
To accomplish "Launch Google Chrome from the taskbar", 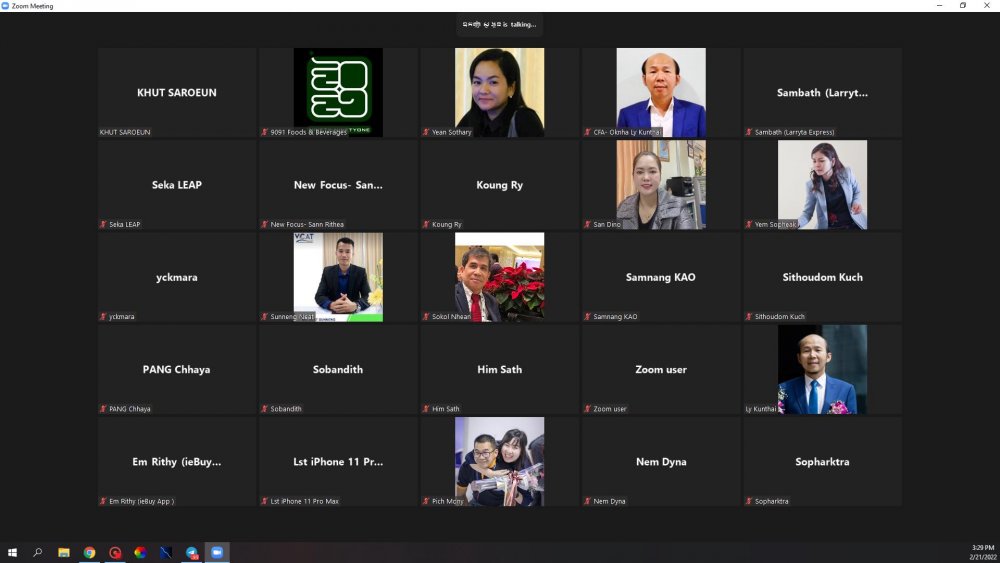I will pyautogui.click(x=89, y=552).
